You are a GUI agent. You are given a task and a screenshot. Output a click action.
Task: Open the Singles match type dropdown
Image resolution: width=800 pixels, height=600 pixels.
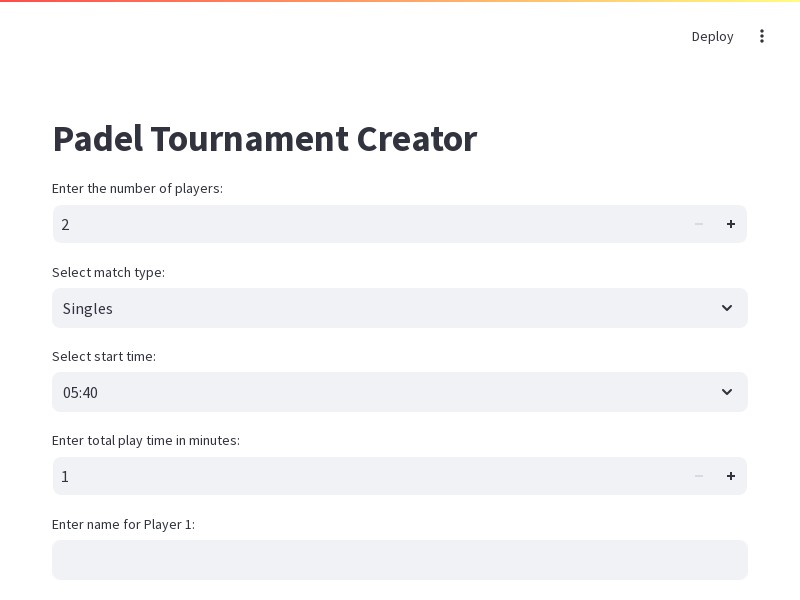coord(399,308)
